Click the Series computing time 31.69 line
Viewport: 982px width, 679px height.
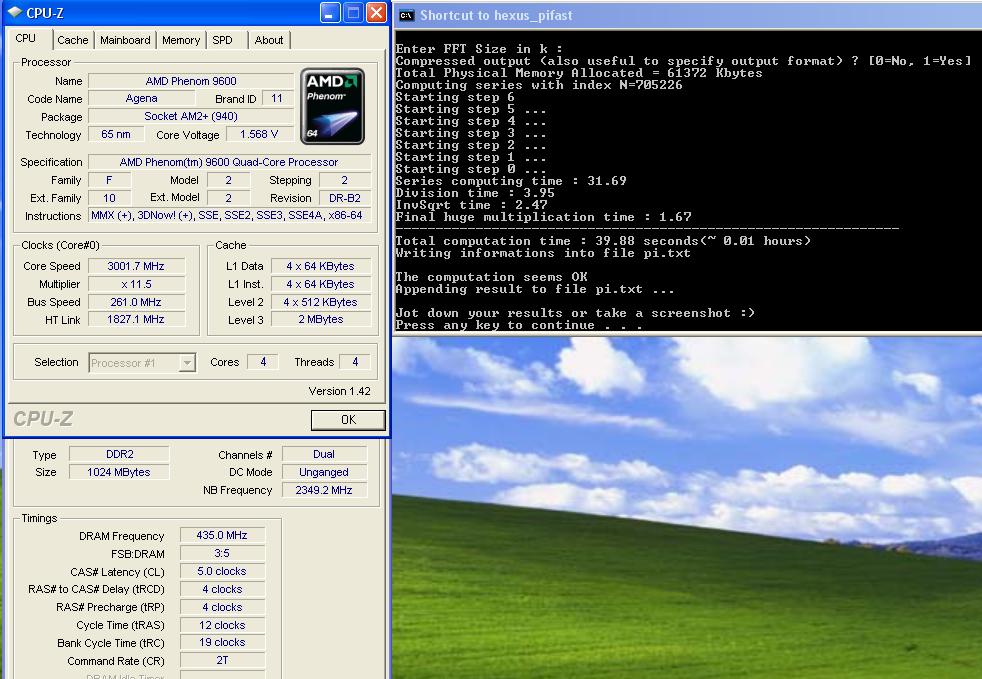pos(511,181)
